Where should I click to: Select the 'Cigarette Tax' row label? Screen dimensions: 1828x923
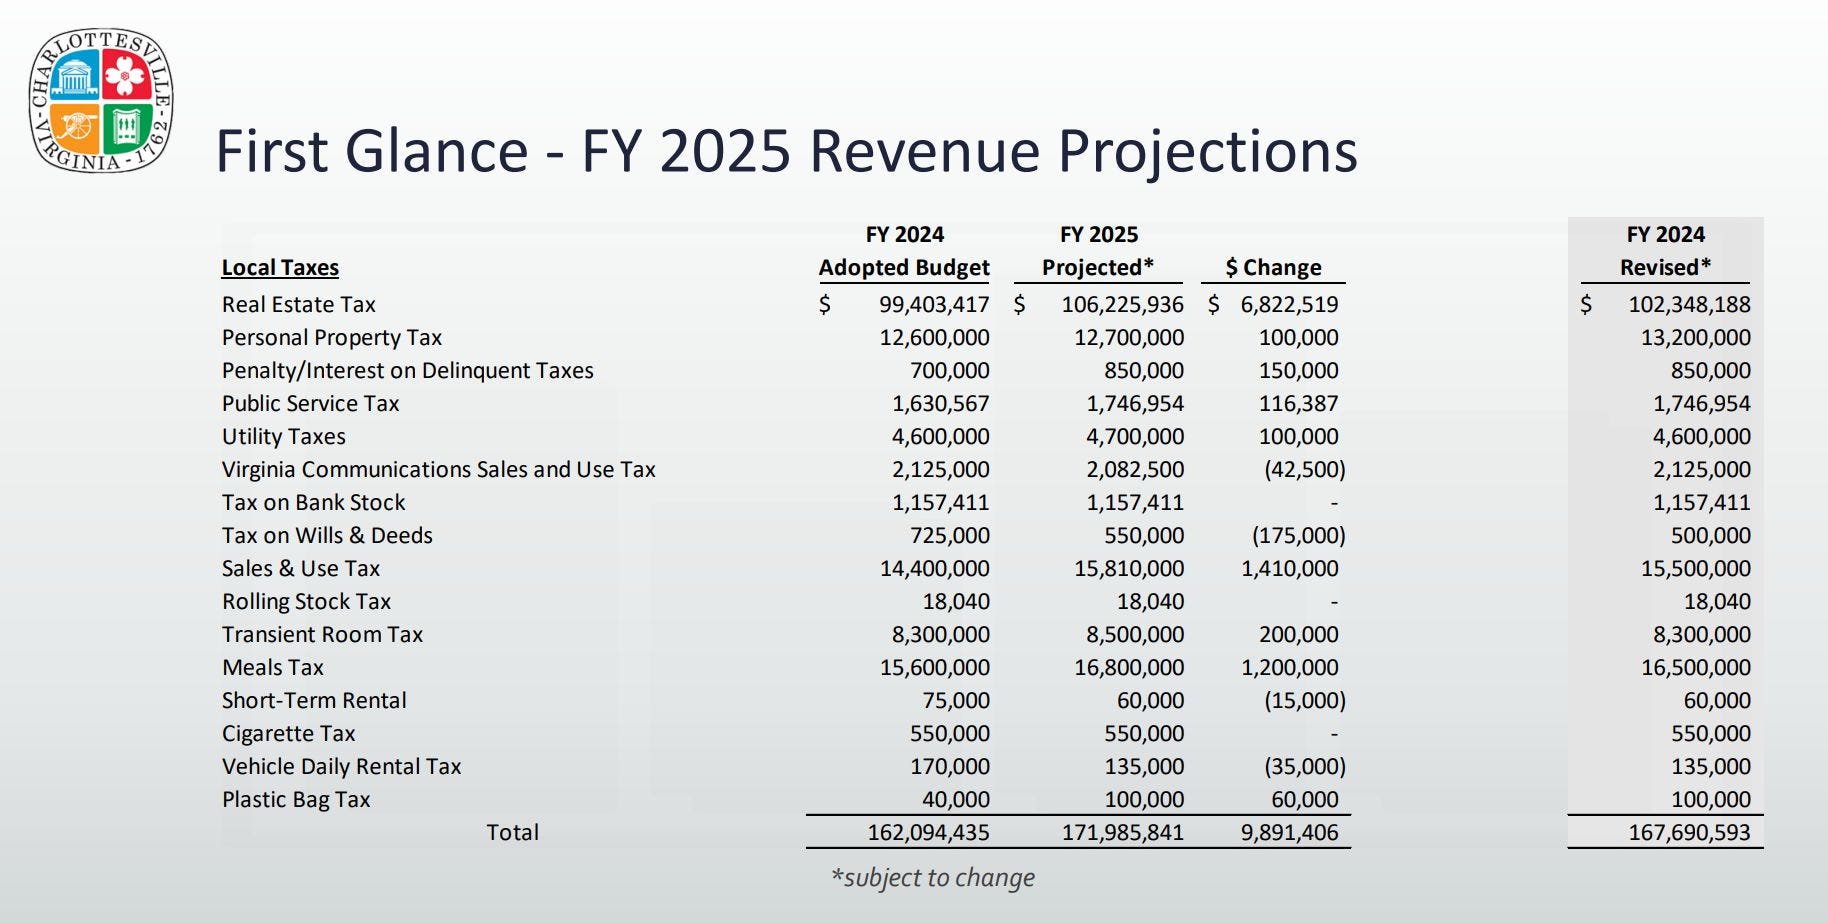(289, 733)
